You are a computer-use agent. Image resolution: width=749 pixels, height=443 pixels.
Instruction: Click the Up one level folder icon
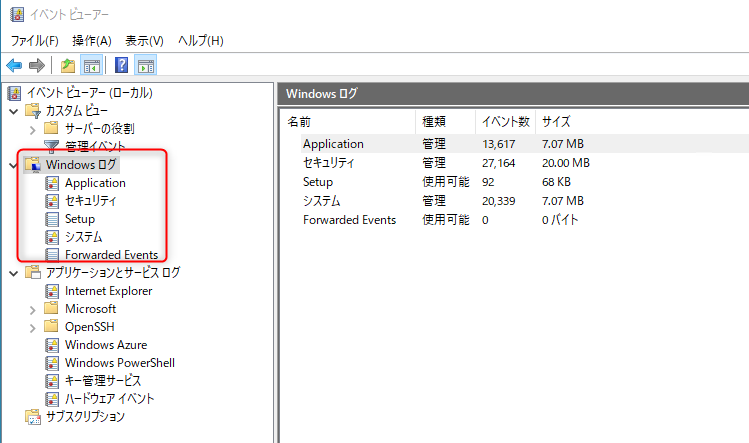pos(68,65)
